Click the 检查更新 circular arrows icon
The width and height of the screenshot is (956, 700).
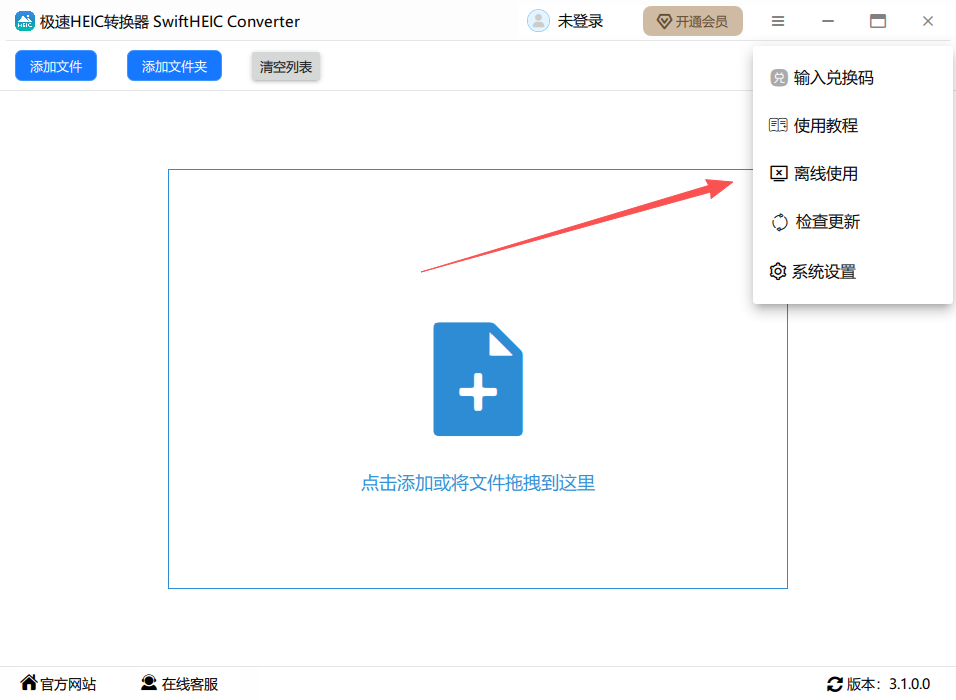tap(779, 222)
